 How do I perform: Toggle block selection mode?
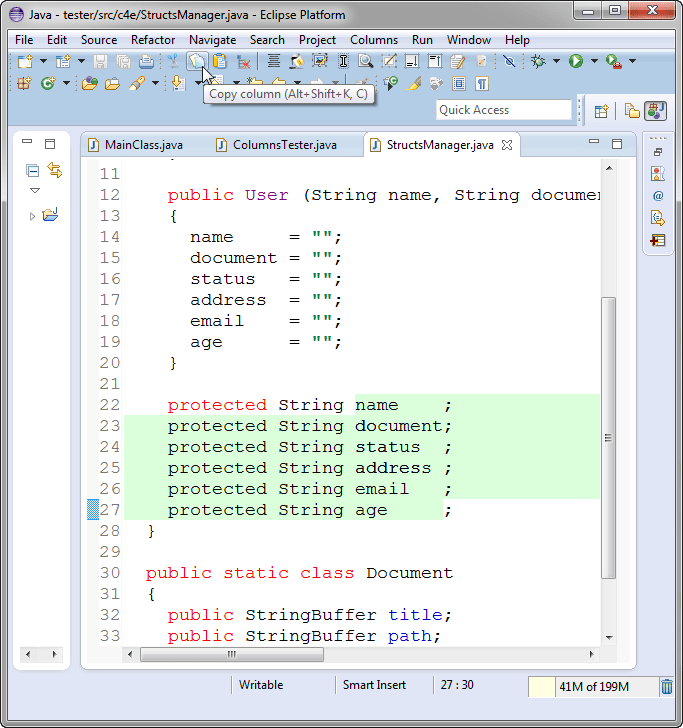[459, 84]
